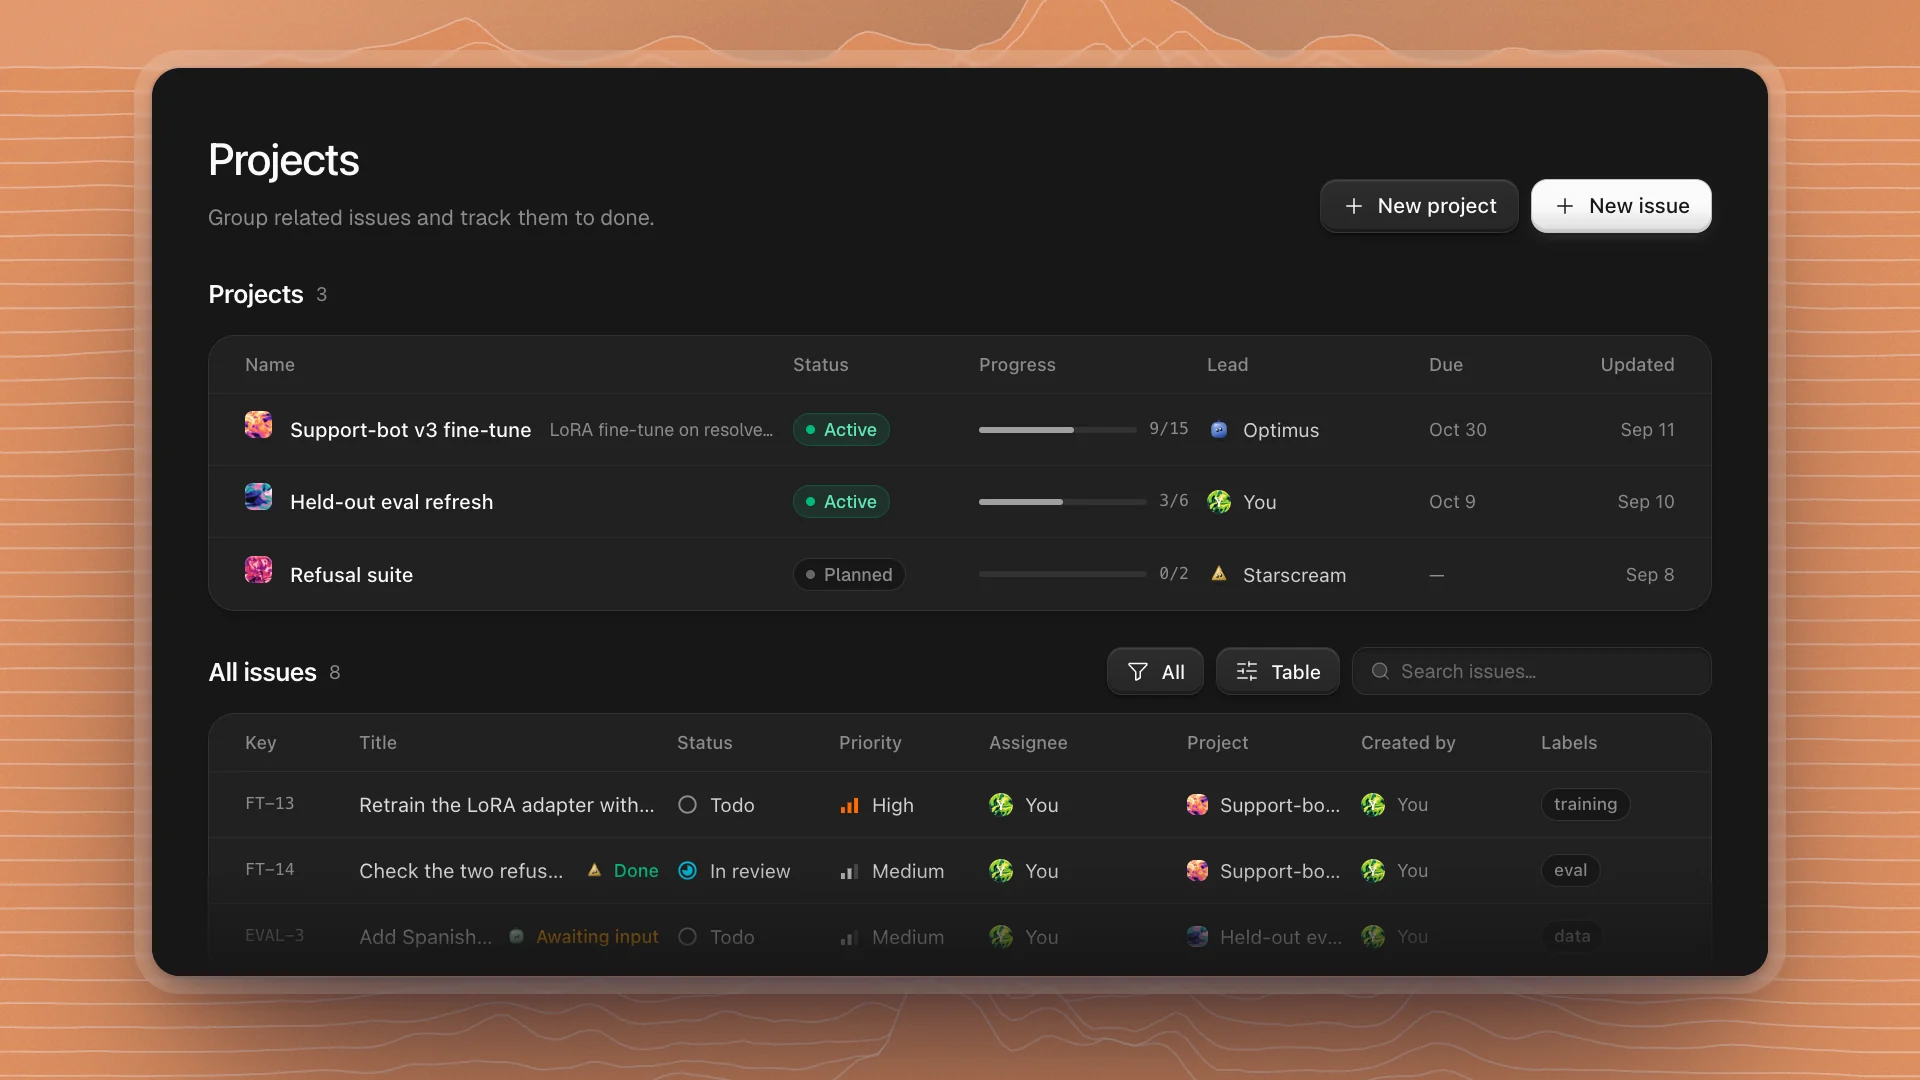The height and width of the screenshot is (1080, 1920).
Task: Click the Refusal suite project icon
Action: [258, 570]
